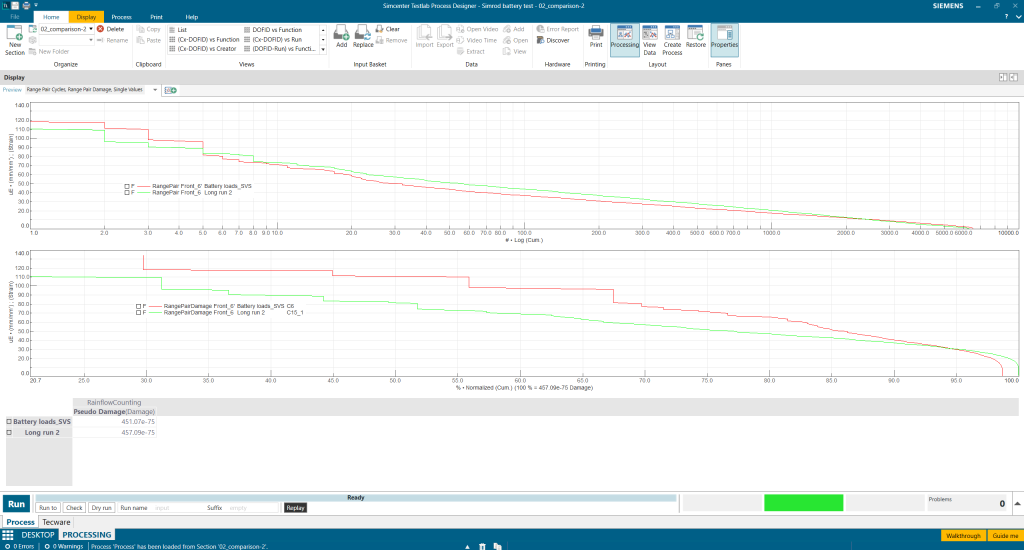
Task: Switch to the Display ribbon tab
Action: (86, 17)
